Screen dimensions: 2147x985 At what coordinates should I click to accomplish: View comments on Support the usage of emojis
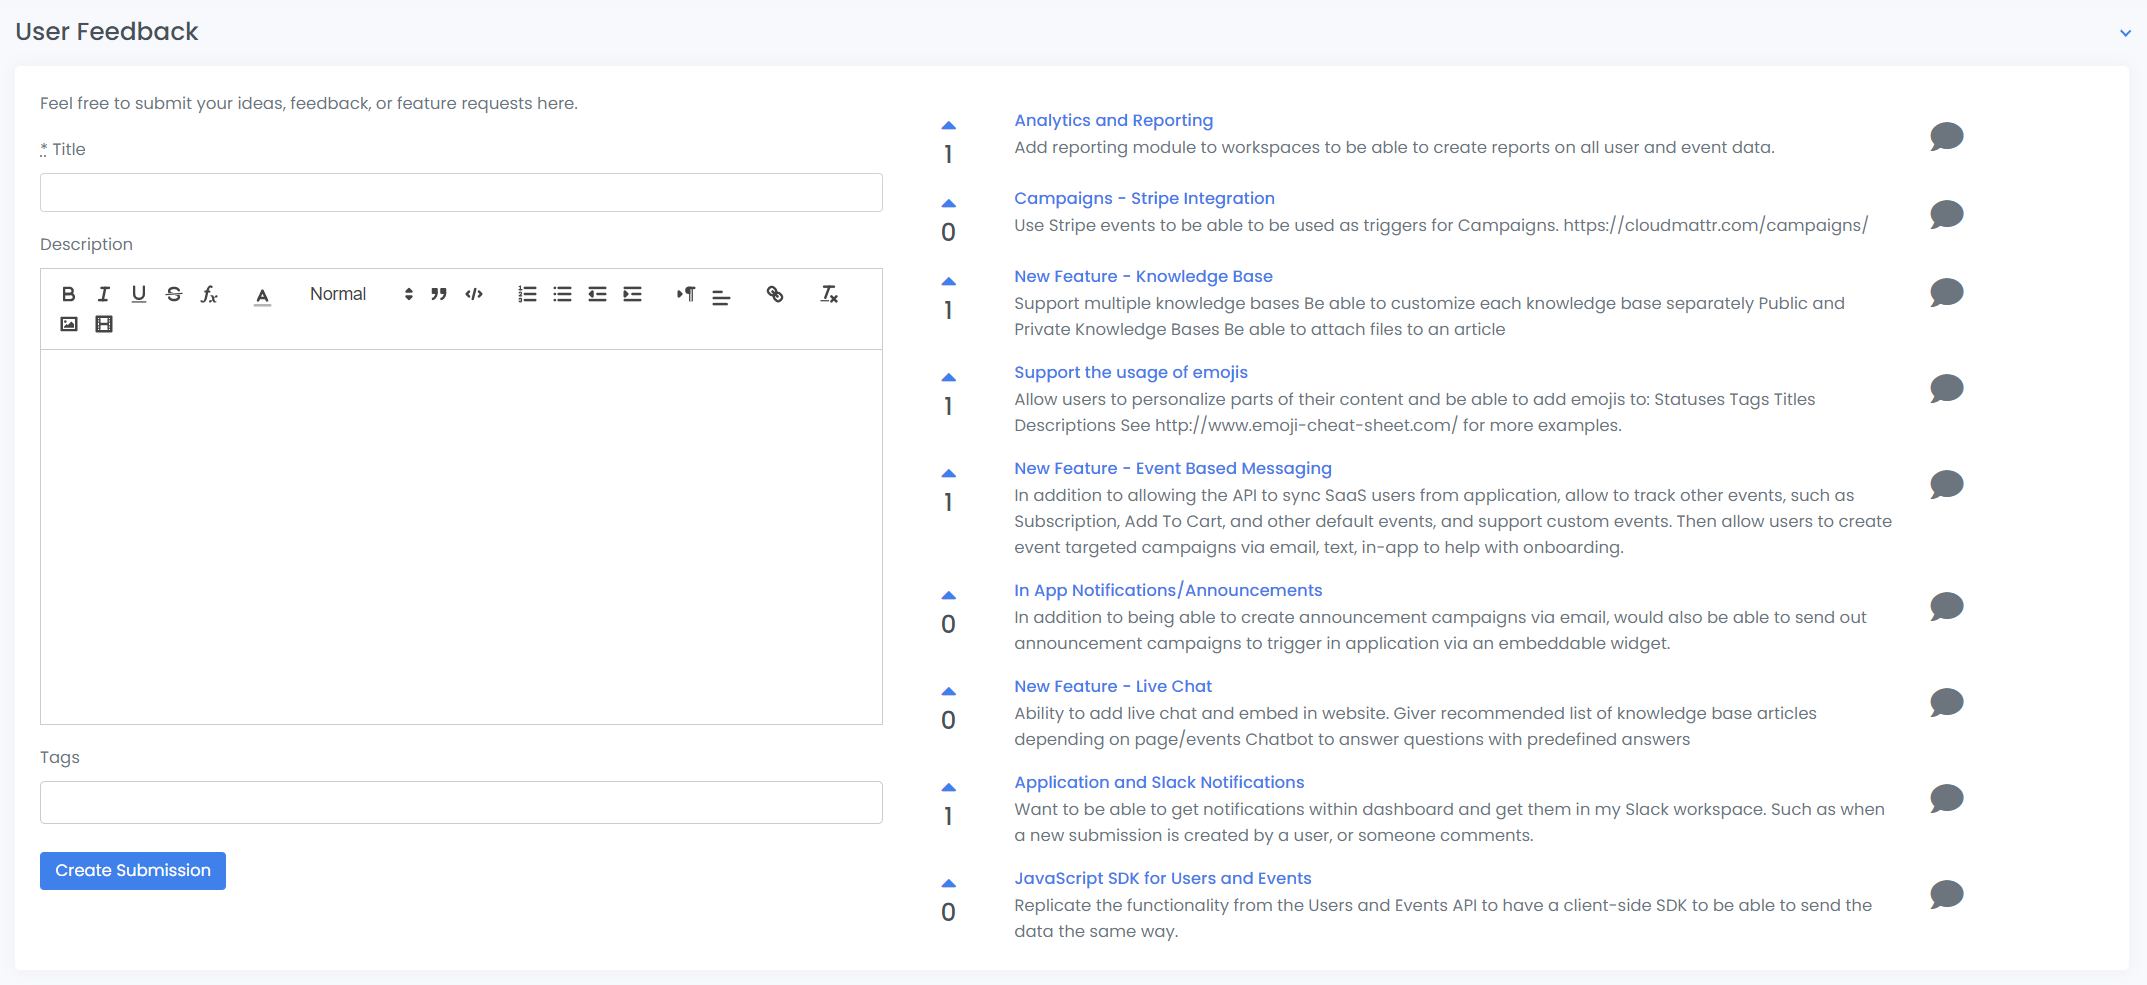point(1947,388)
